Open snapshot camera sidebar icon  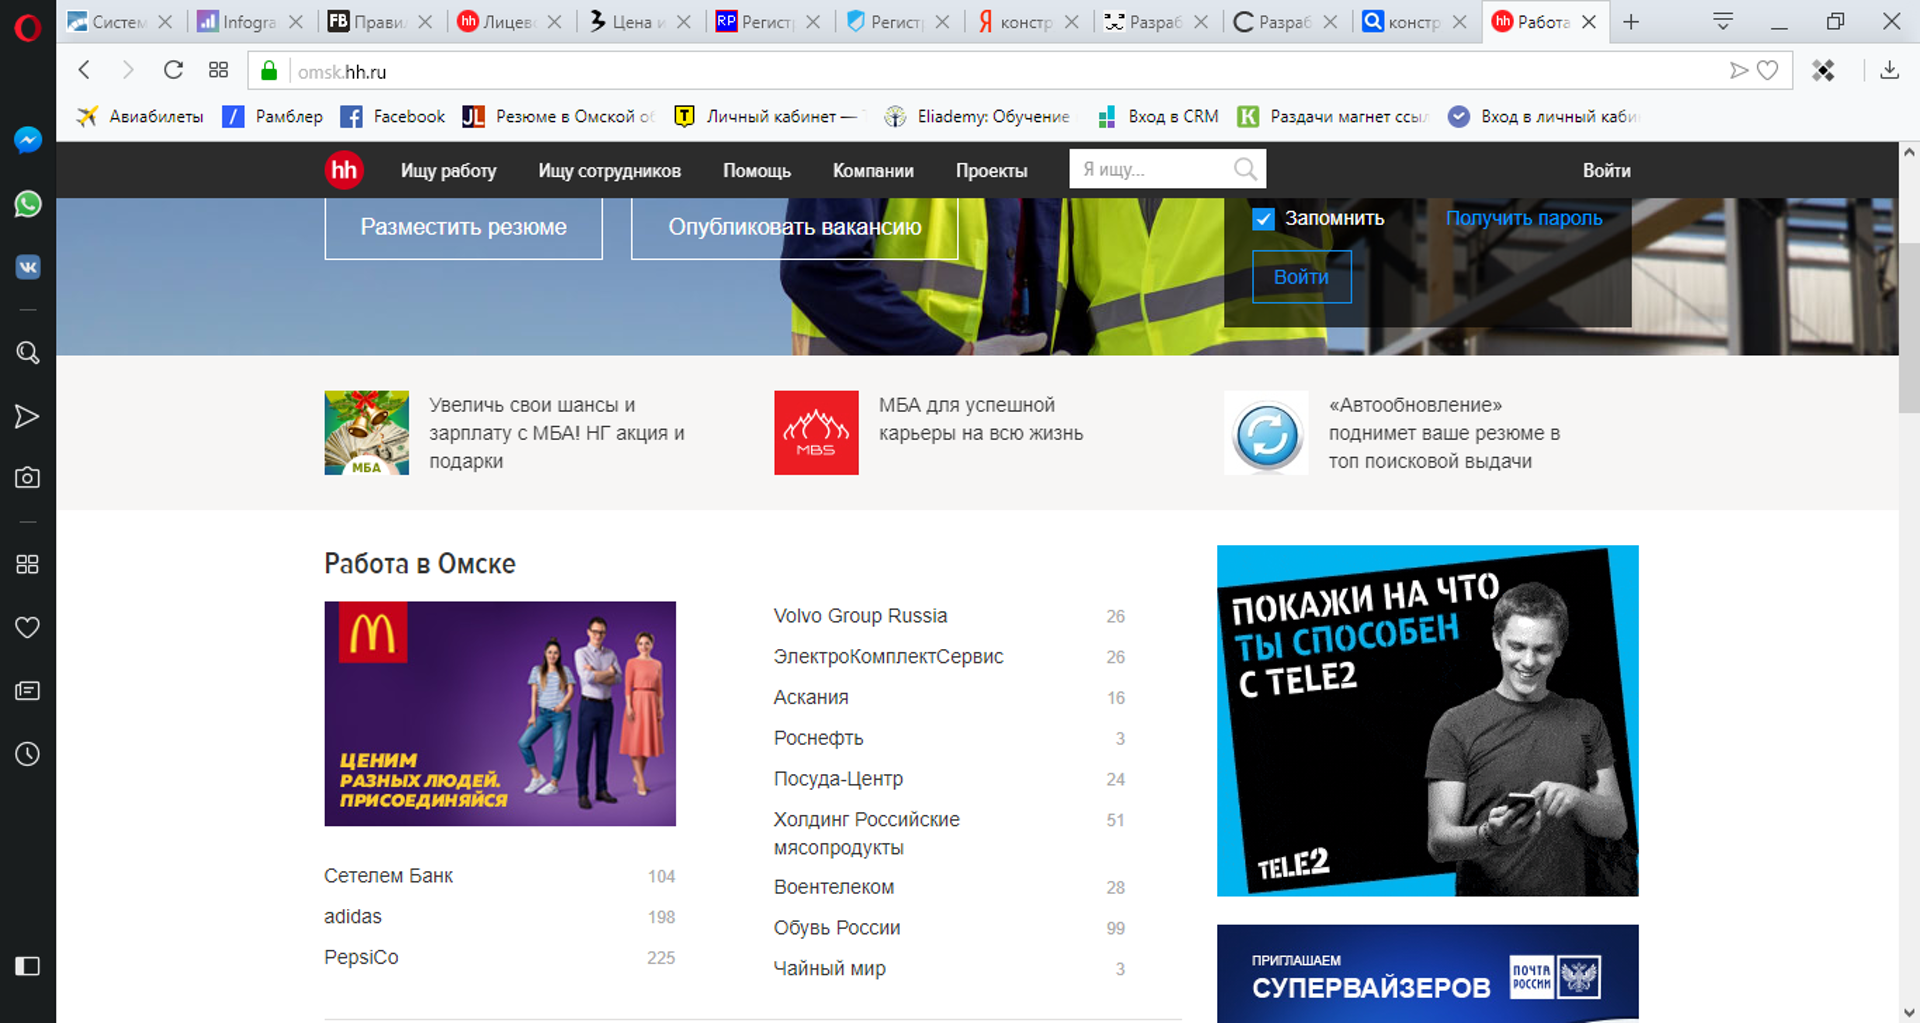coord(28,477)
